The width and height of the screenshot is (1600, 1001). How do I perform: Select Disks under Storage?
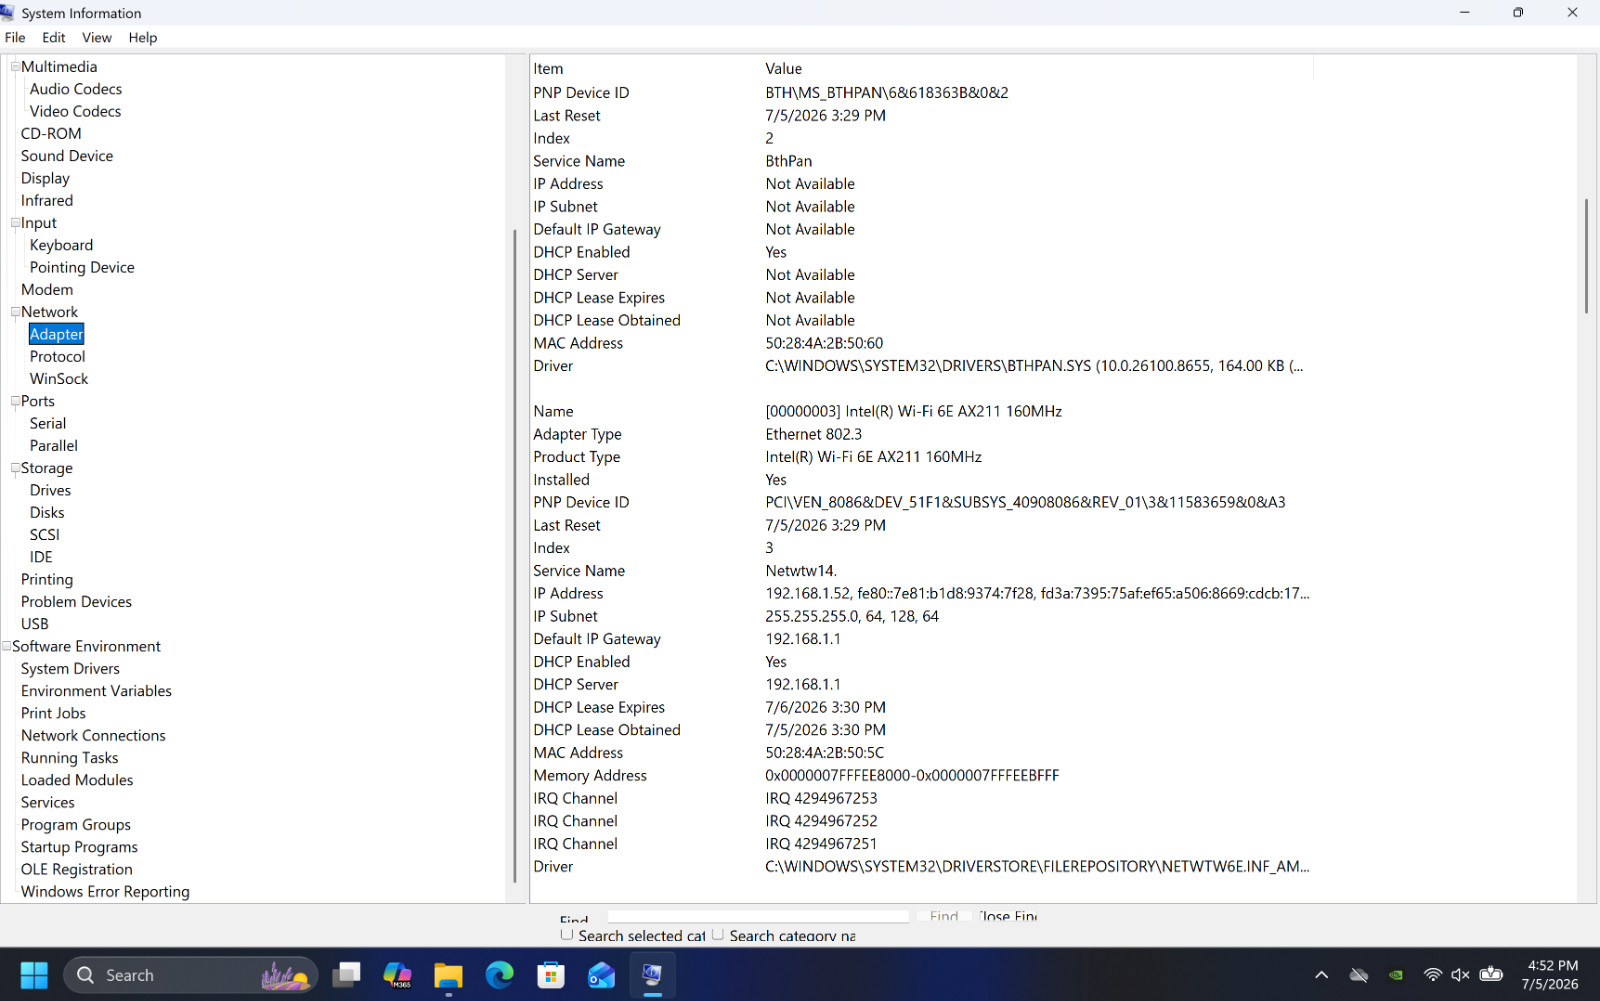tap(47, 513)
